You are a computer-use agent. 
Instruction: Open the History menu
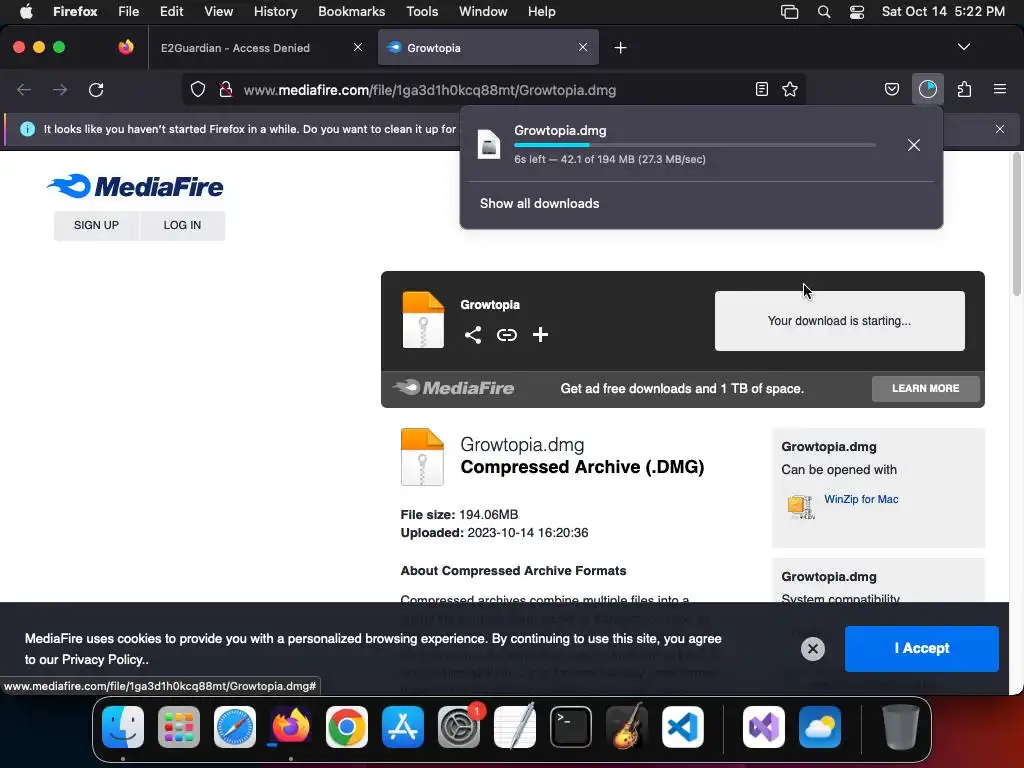point(276,12)
